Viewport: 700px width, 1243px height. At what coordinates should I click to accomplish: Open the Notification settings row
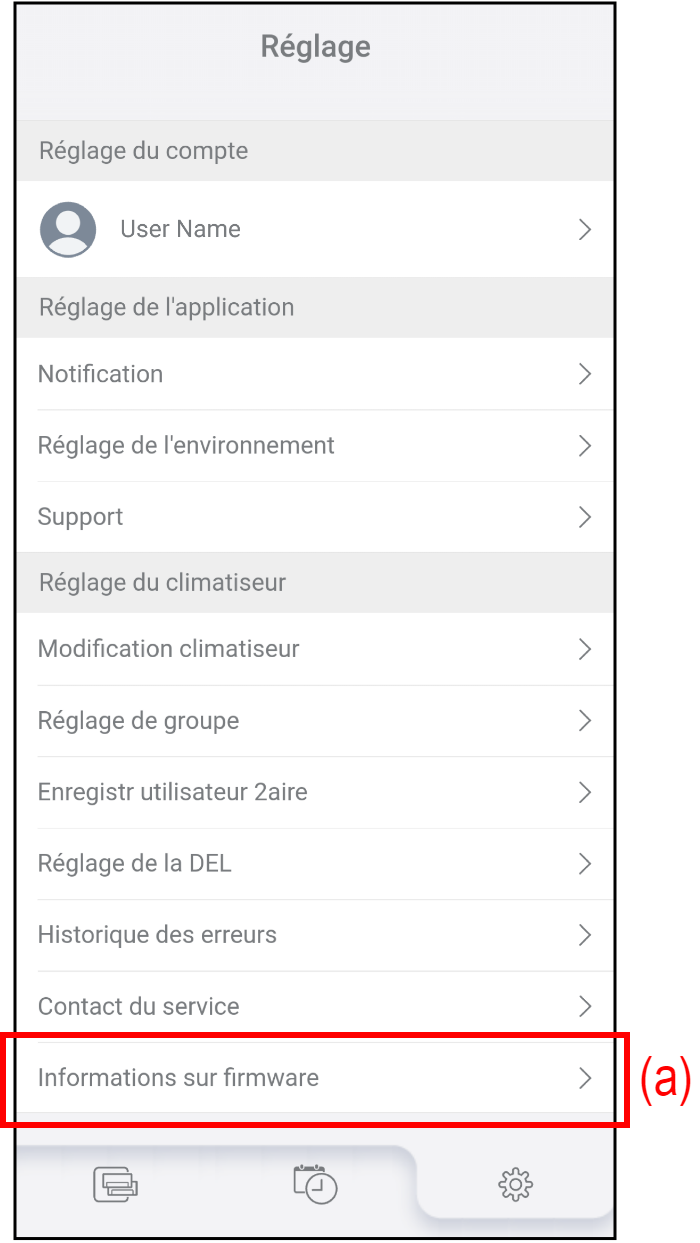click(100, 374)
